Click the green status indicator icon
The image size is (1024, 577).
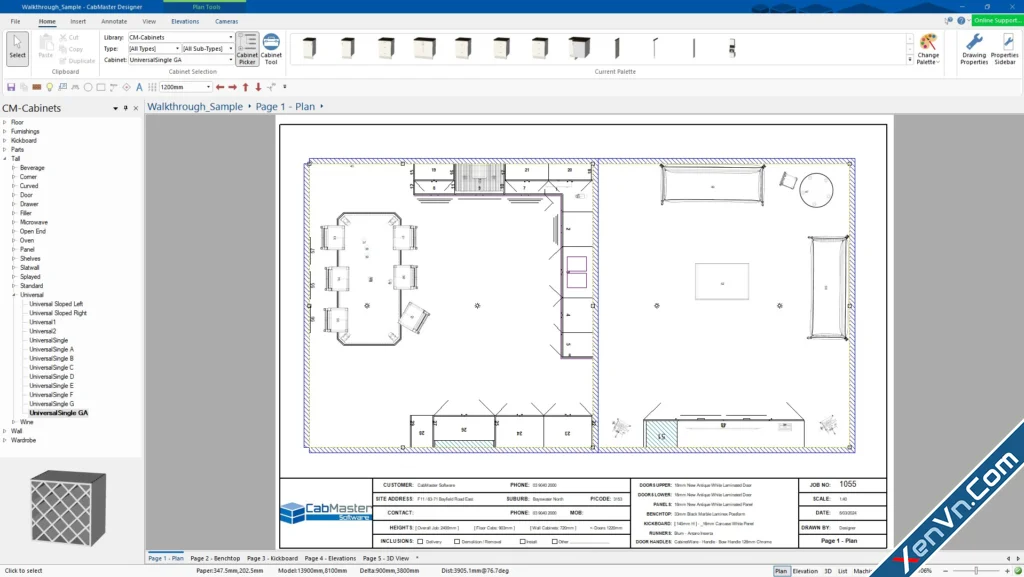pos(1017,570)
